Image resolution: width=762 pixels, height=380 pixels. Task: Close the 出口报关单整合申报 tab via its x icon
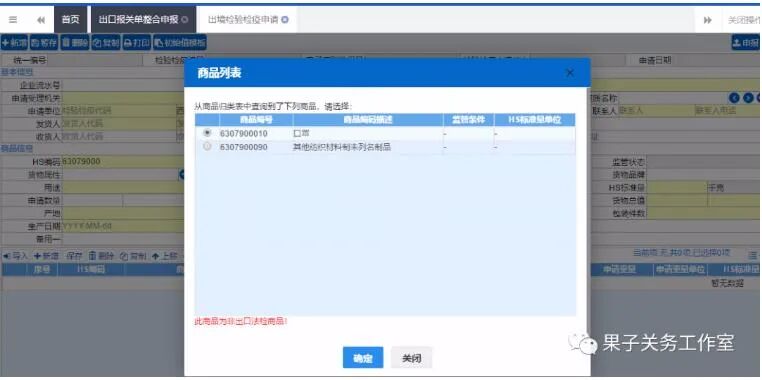coord(185,20)
